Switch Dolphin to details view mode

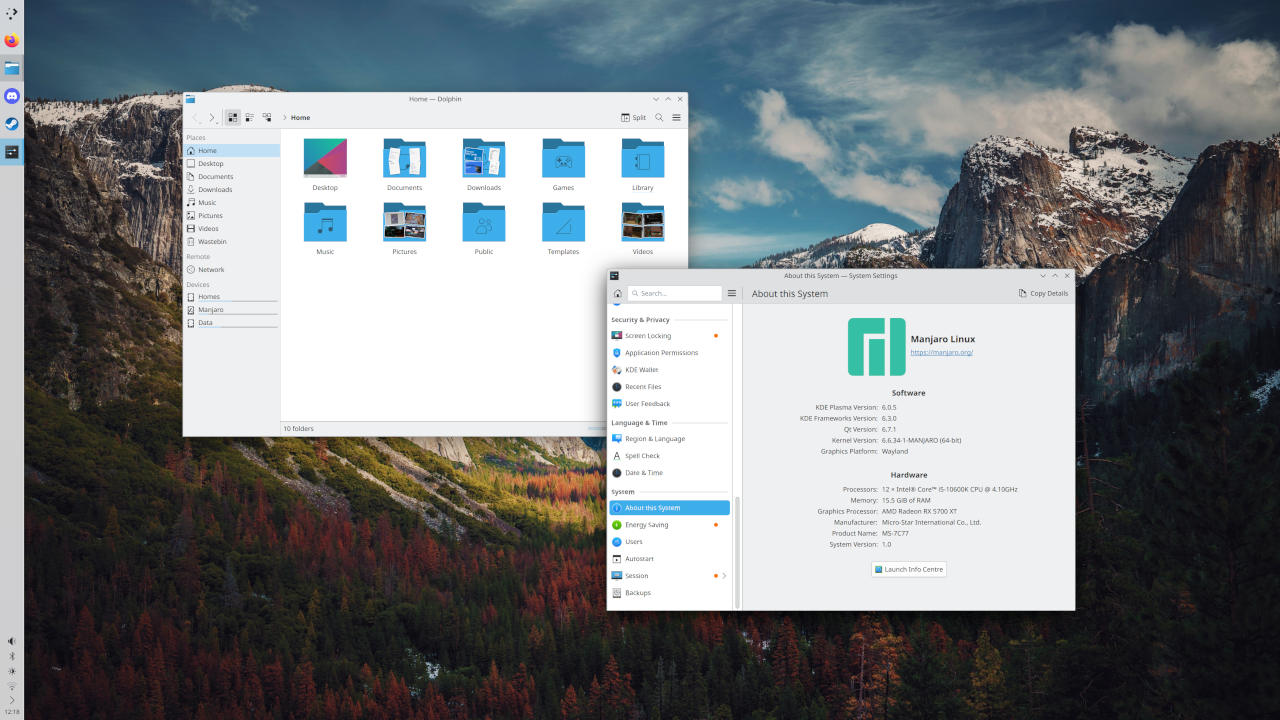pos(267,117)
